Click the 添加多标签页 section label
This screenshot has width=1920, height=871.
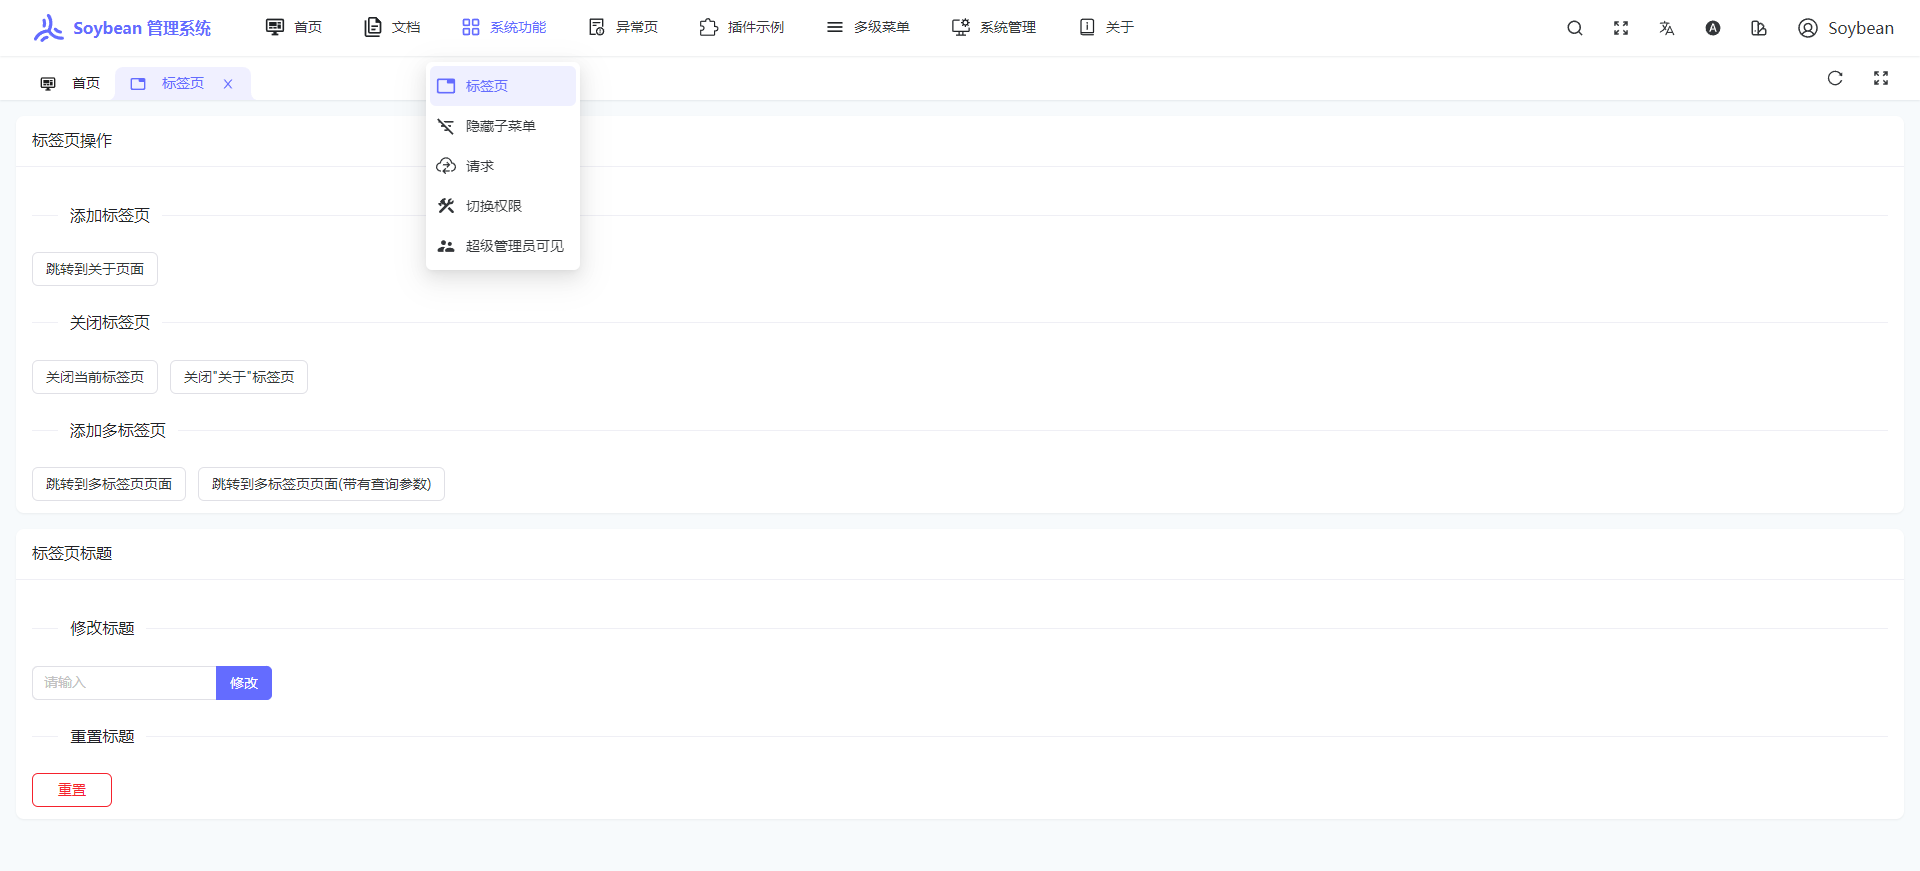point(118,431)
